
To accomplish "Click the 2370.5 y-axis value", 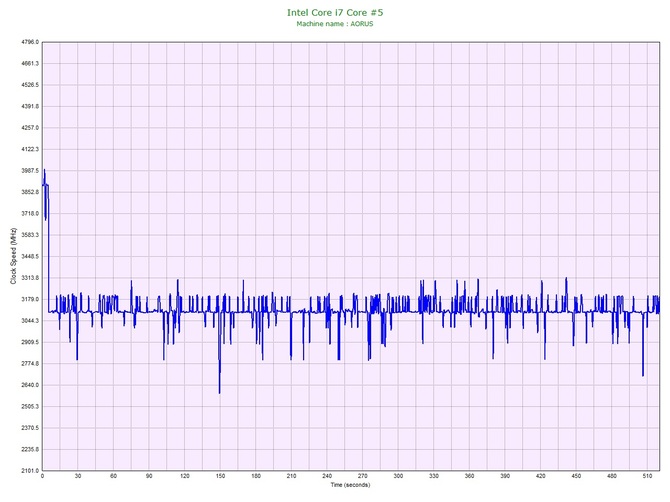I will pyautogui.click(x=30, y=428).
